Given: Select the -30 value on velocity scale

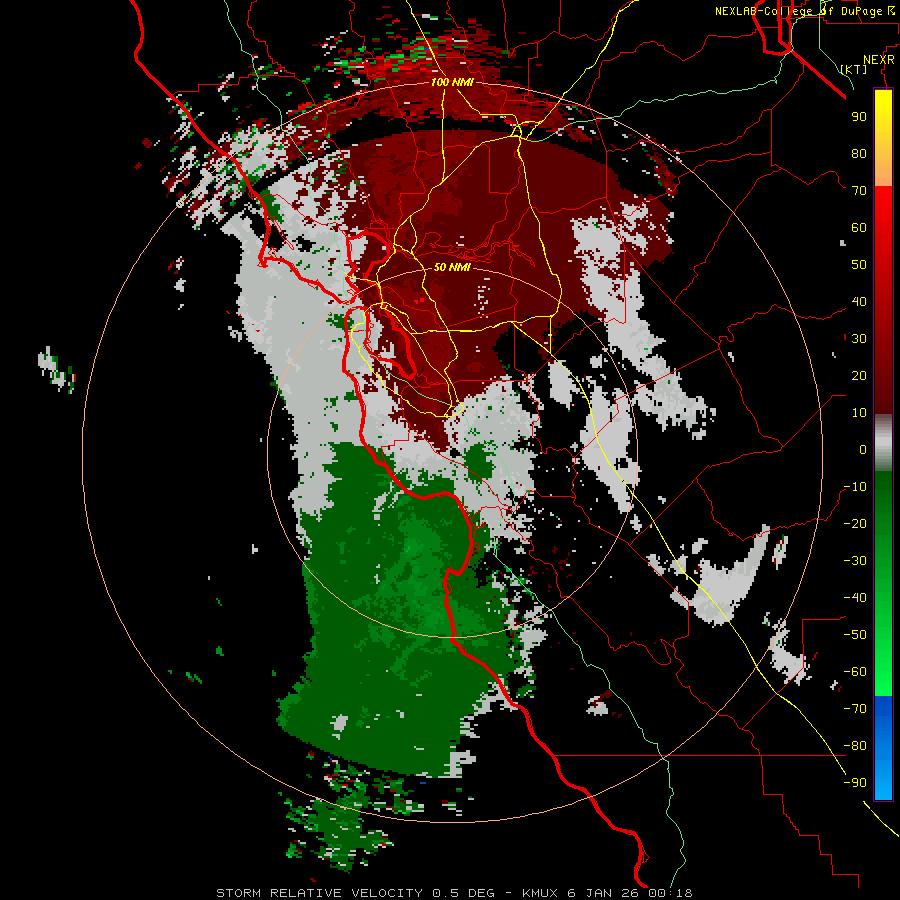Looking at the screenshot, I should click(855, 561).
